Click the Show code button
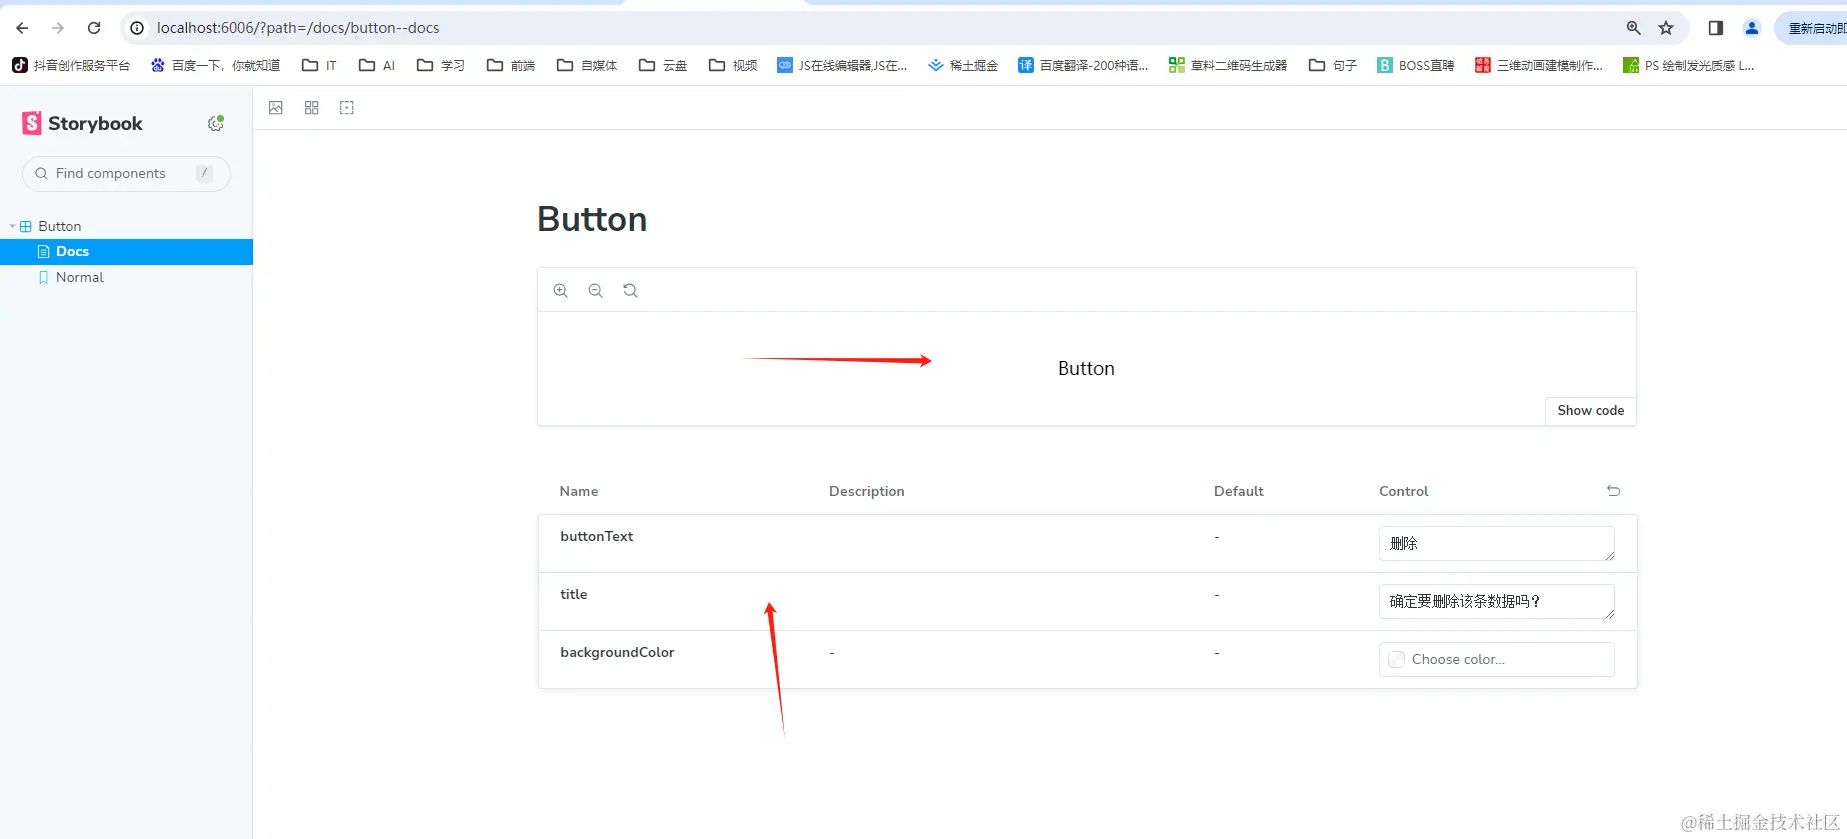The image size is (1847, 839). click(1590, 411)
